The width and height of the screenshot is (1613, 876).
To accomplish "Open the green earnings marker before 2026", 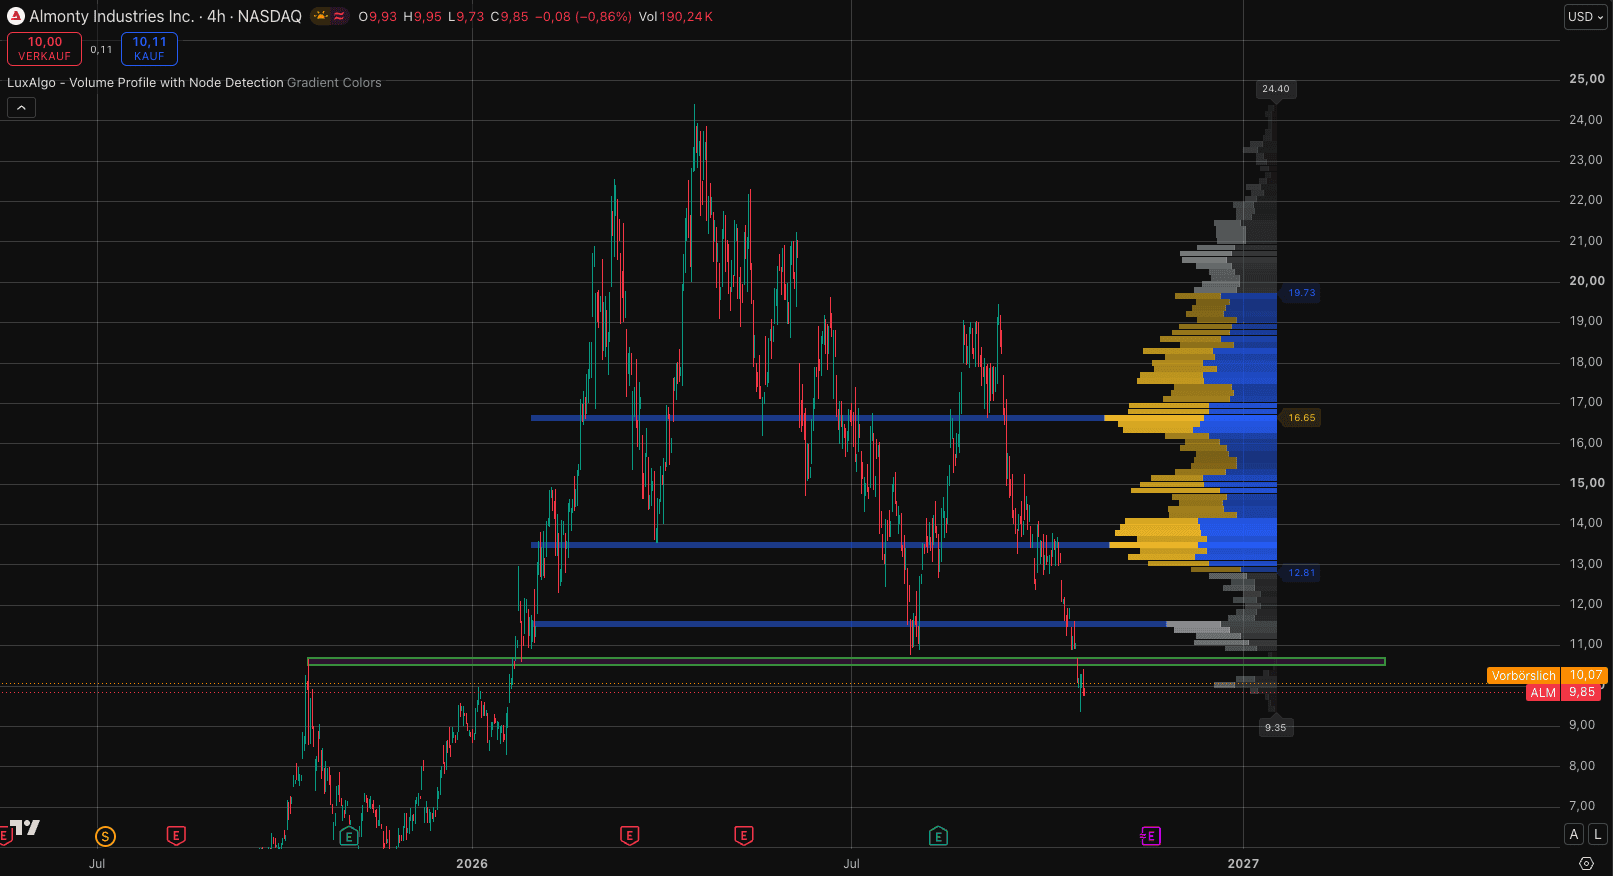I will tap(348, 836).
